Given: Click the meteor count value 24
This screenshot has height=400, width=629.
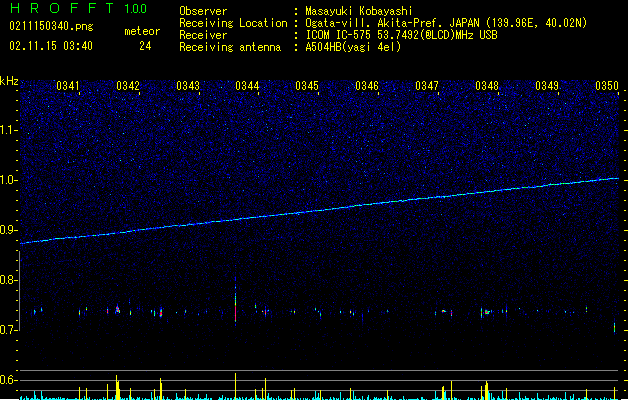Looking at the screenshot, I should pyautogui.click(x=145, y=46).
